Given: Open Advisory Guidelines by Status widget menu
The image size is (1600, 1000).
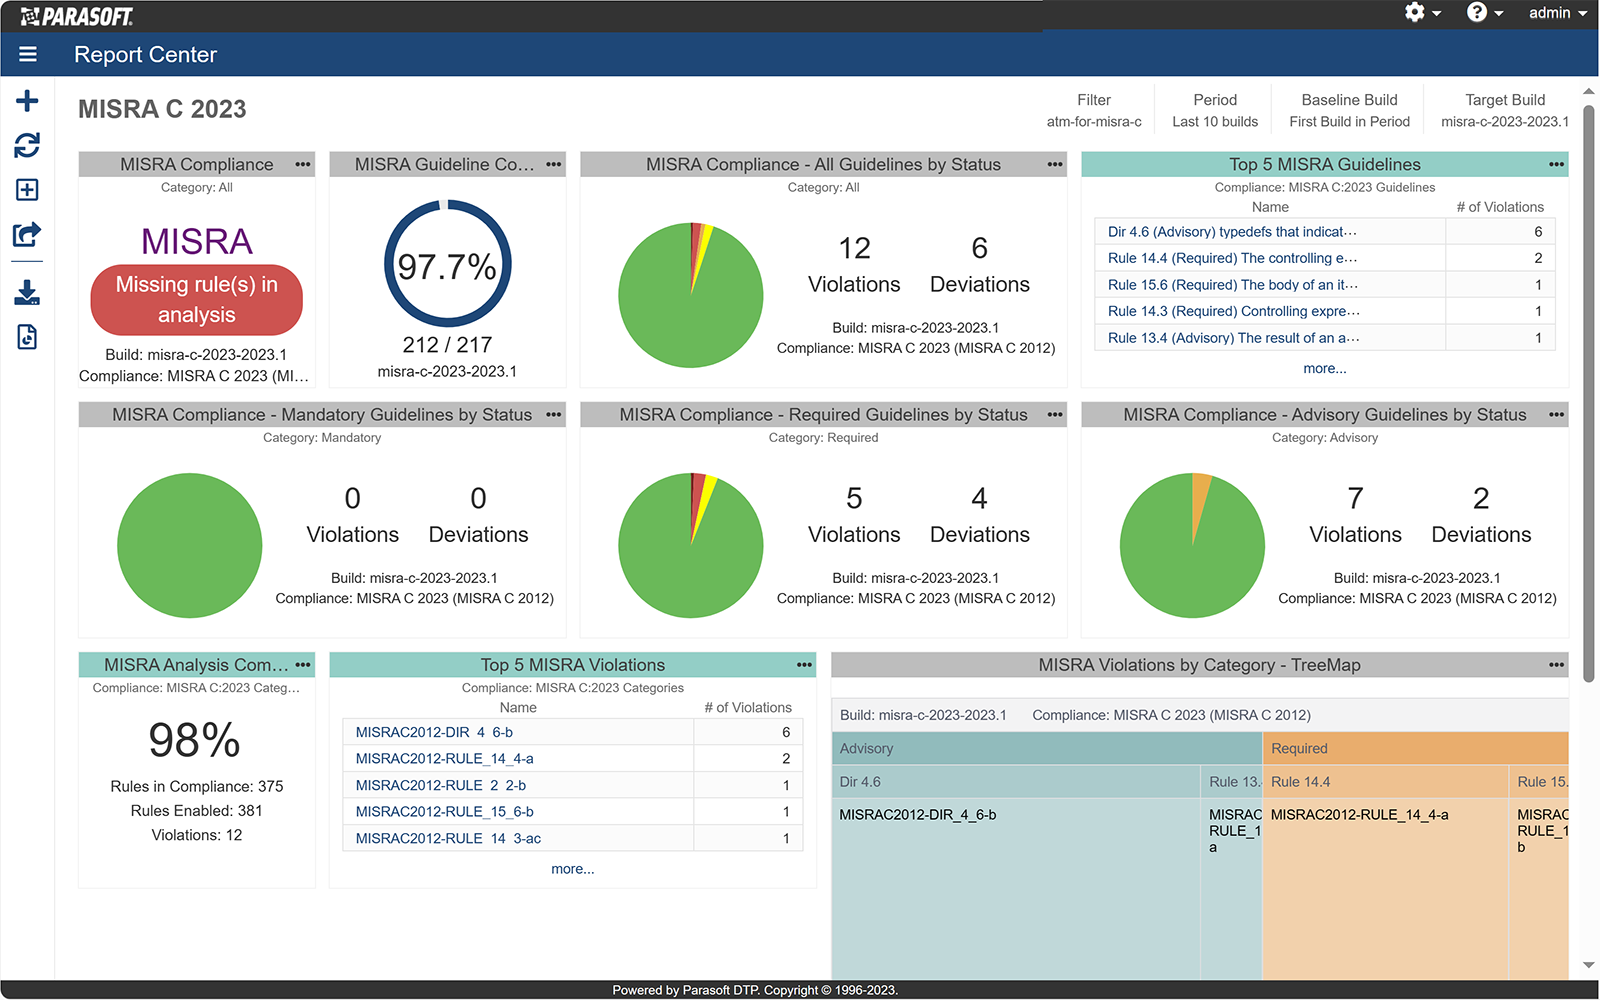Looking at the screenshot, I should pos(1556,414).
